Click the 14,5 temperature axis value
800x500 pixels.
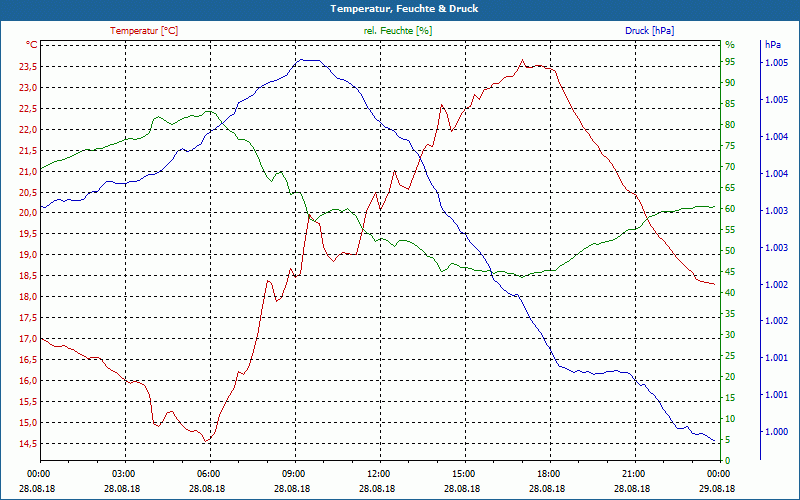coord(28,443)
